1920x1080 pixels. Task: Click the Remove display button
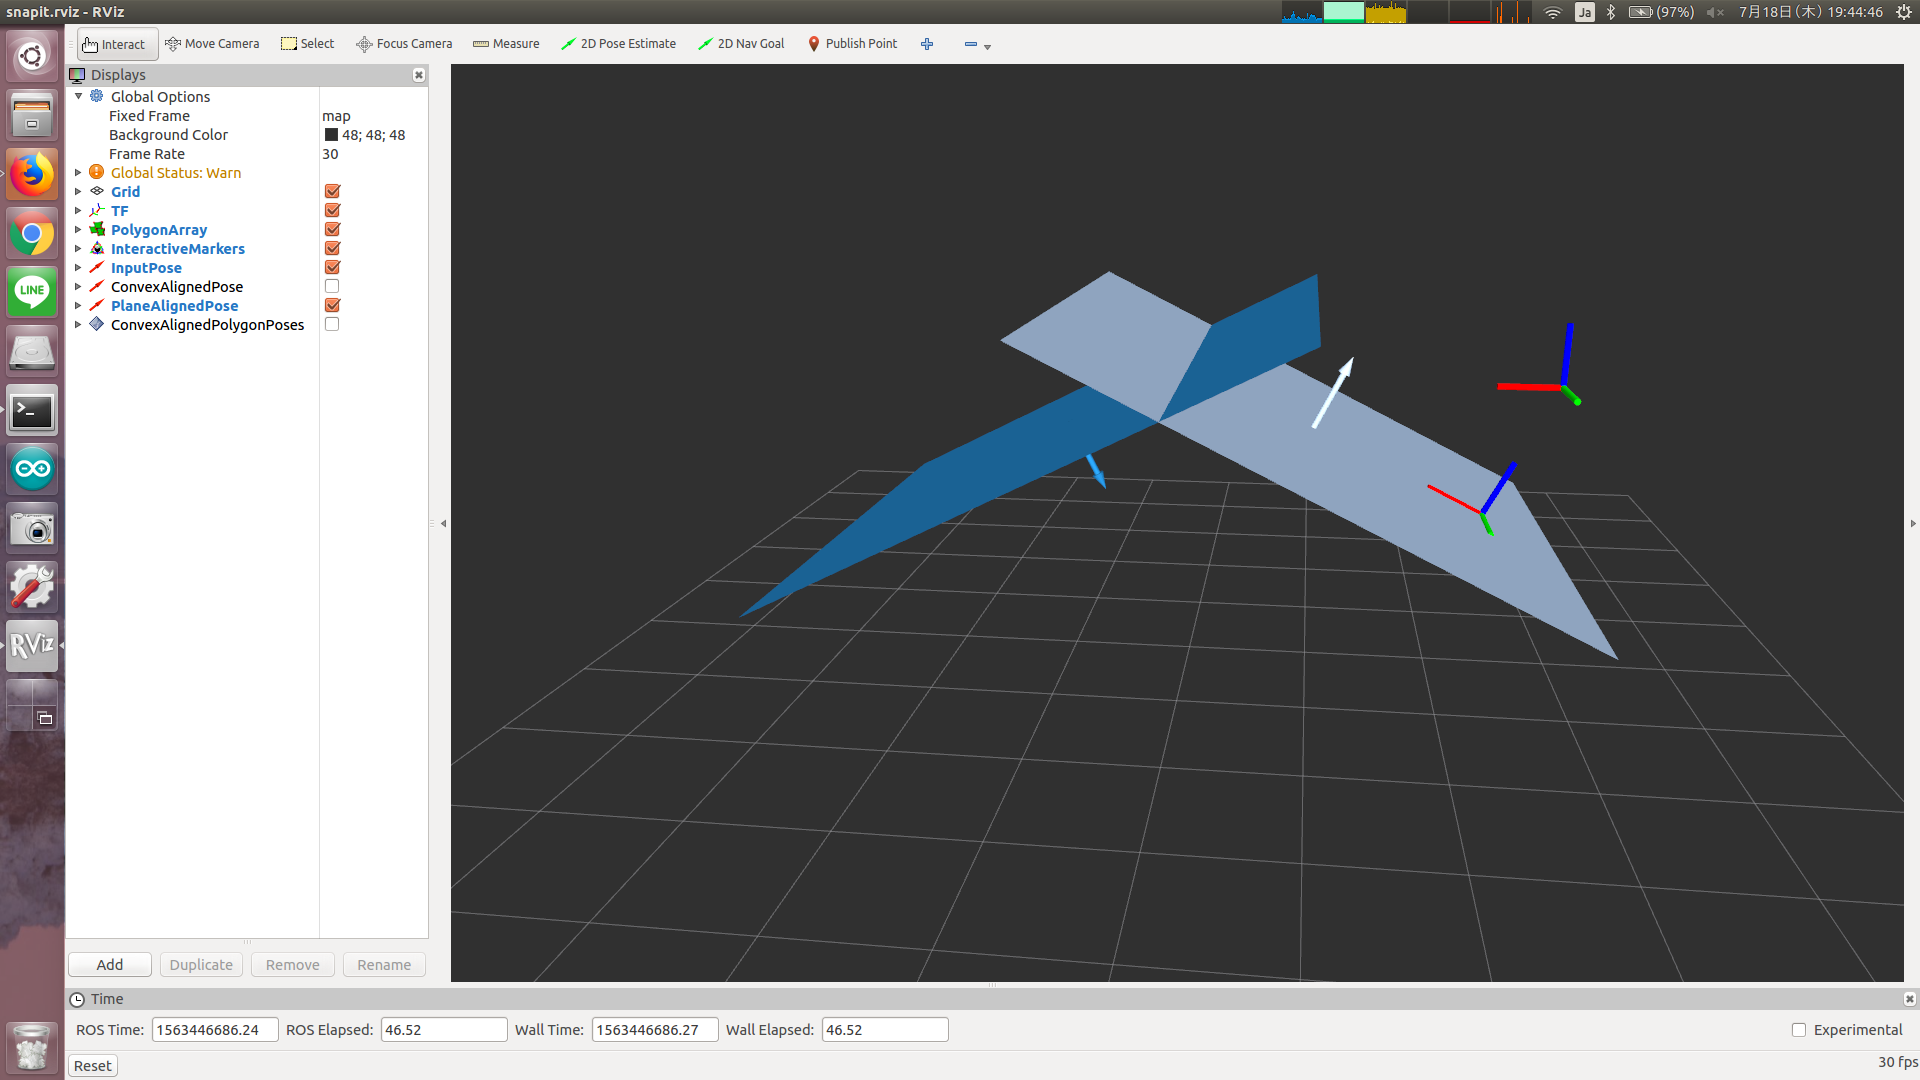(x=293, y=965)
